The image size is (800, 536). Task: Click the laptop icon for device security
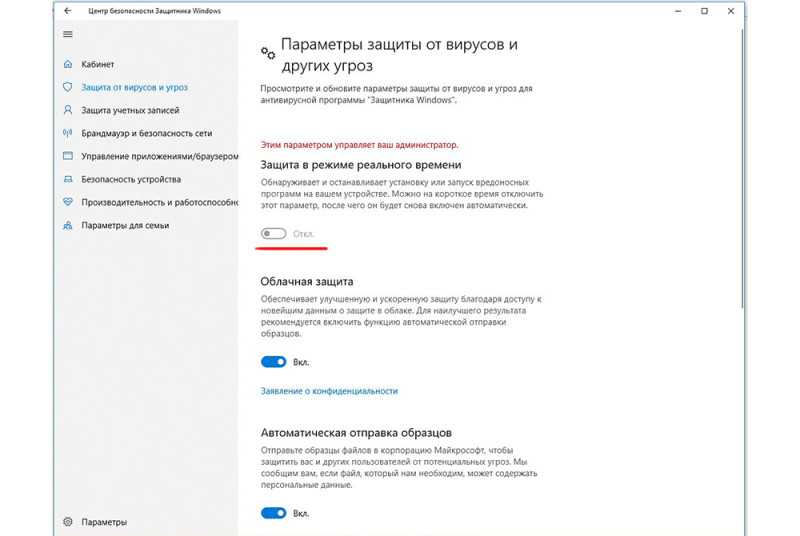click(68, 179)
